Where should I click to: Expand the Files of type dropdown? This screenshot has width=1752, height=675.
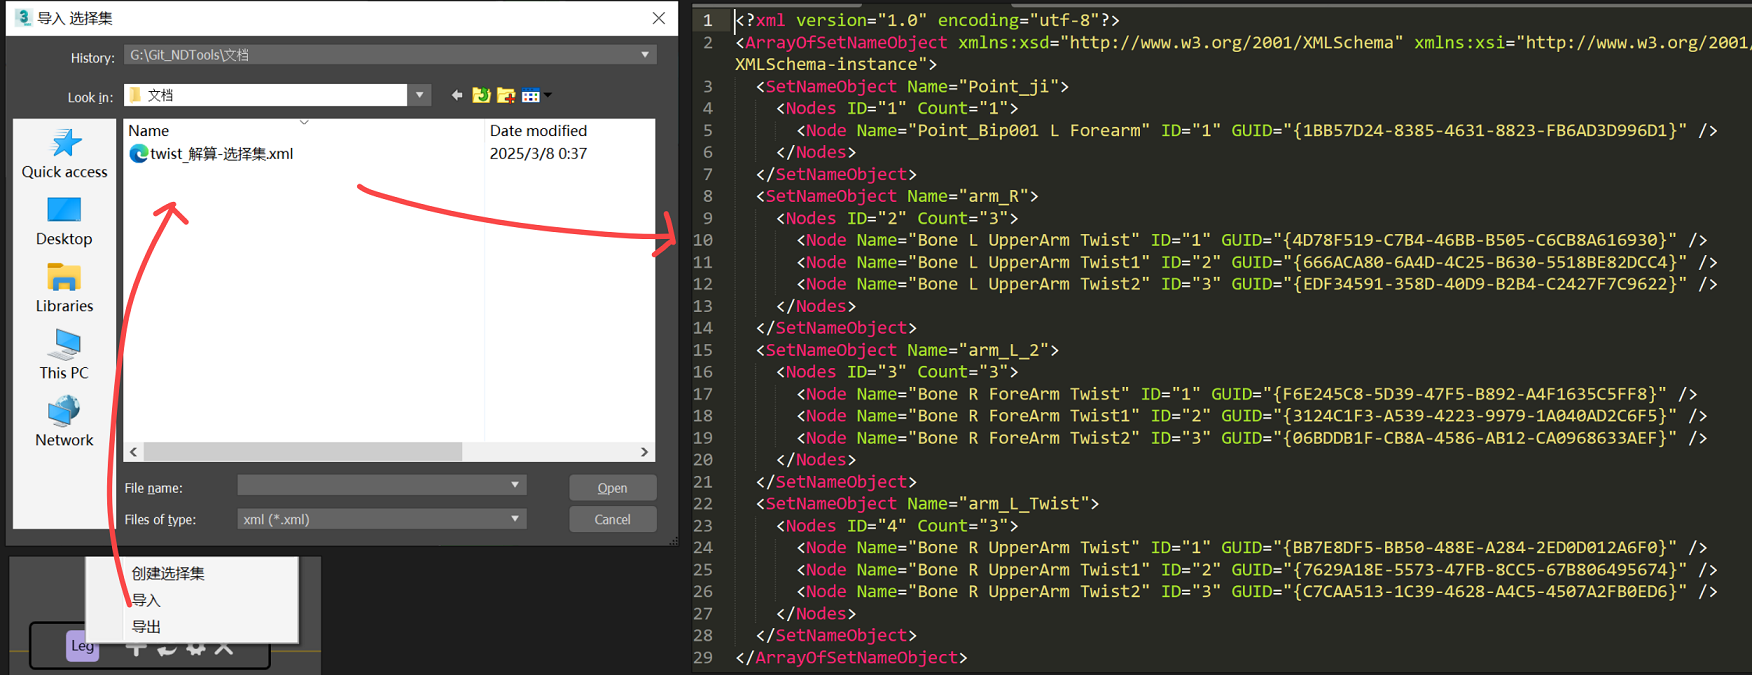[515, 519]
